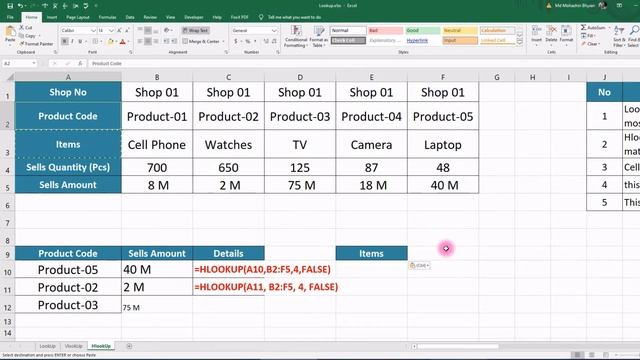Open Font dialog launcher

tap(131, 52)
